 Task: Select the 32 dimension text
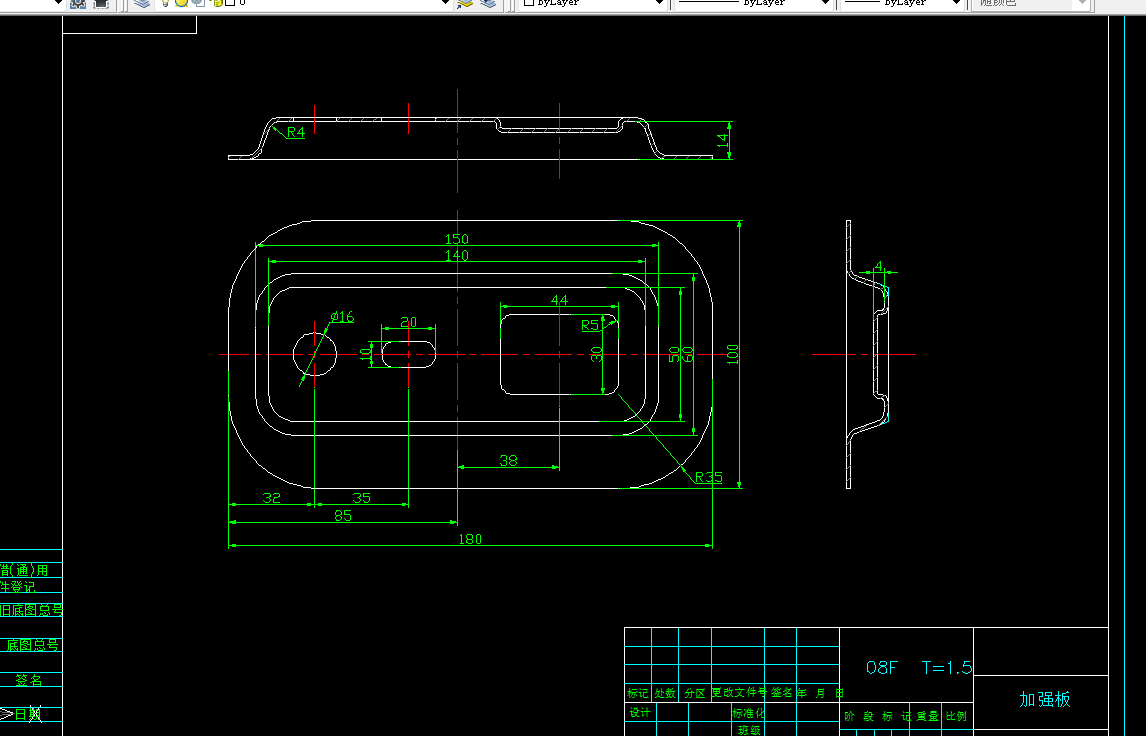click(271, 498)
